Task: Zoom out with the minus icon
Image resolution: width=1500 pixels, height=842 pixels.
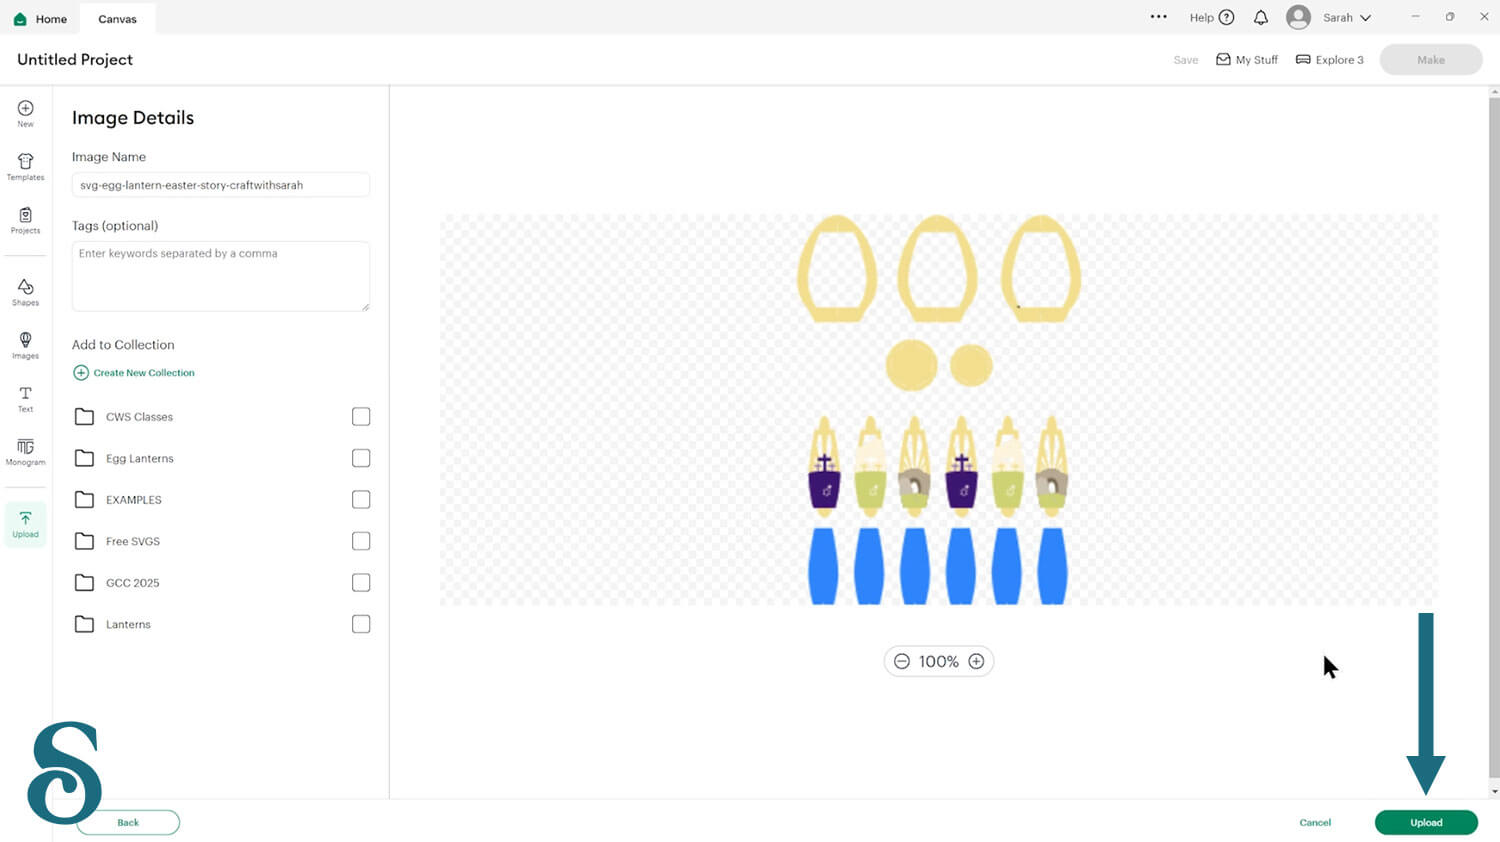Action: coord(902,661)
